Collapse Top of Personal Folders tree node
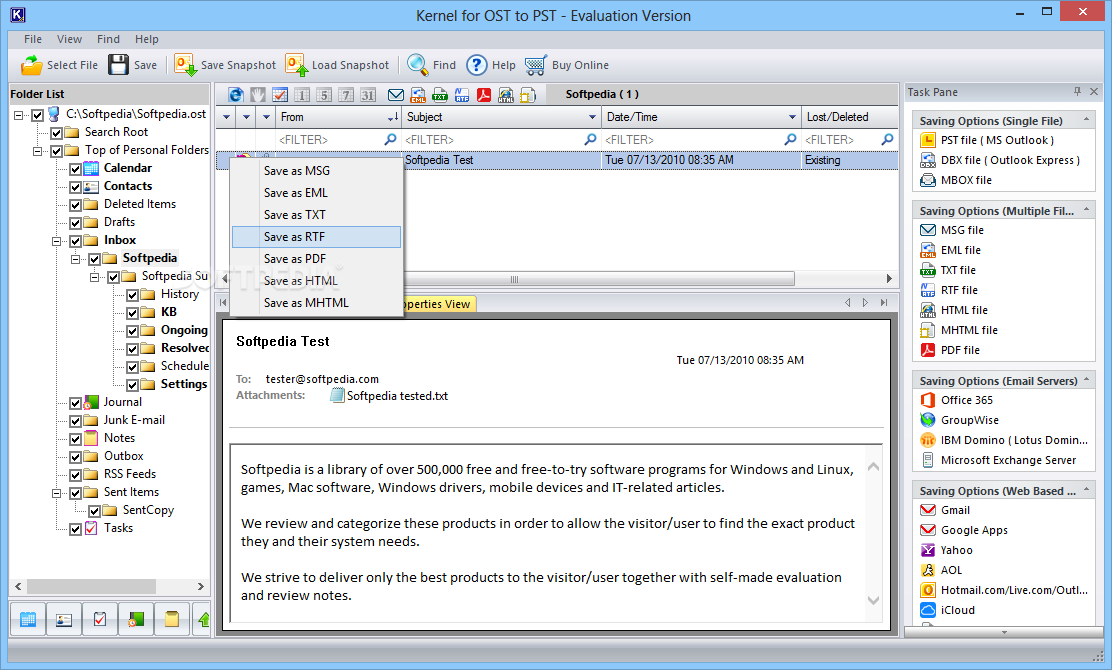 click(38, 151)
